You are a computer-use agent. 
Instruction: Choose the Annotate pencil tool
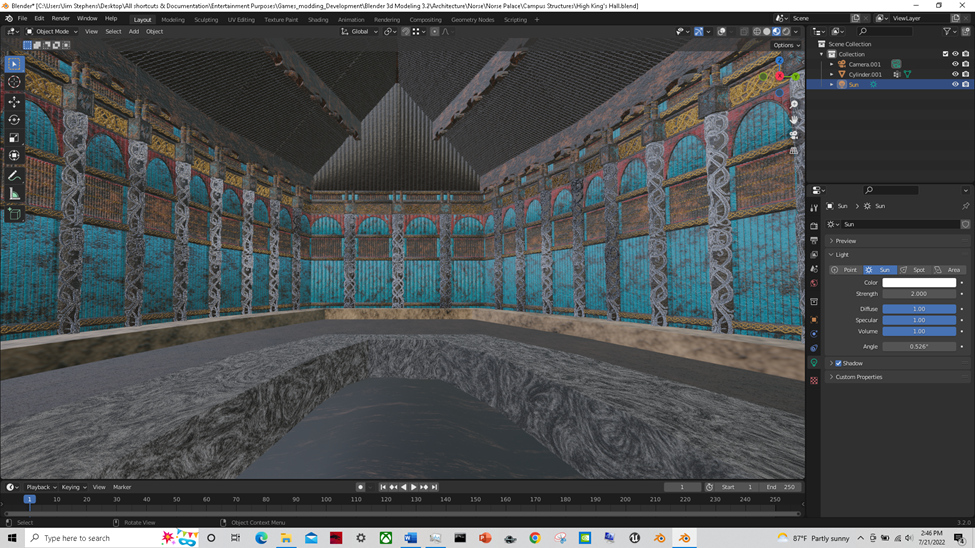click(x=14, y=176)
